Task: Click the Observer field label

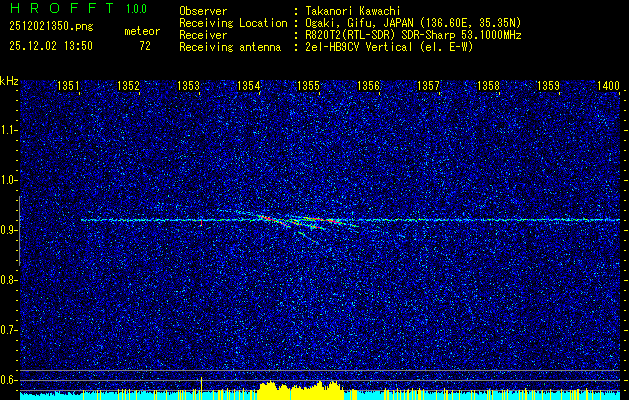Action: point(203,11)
